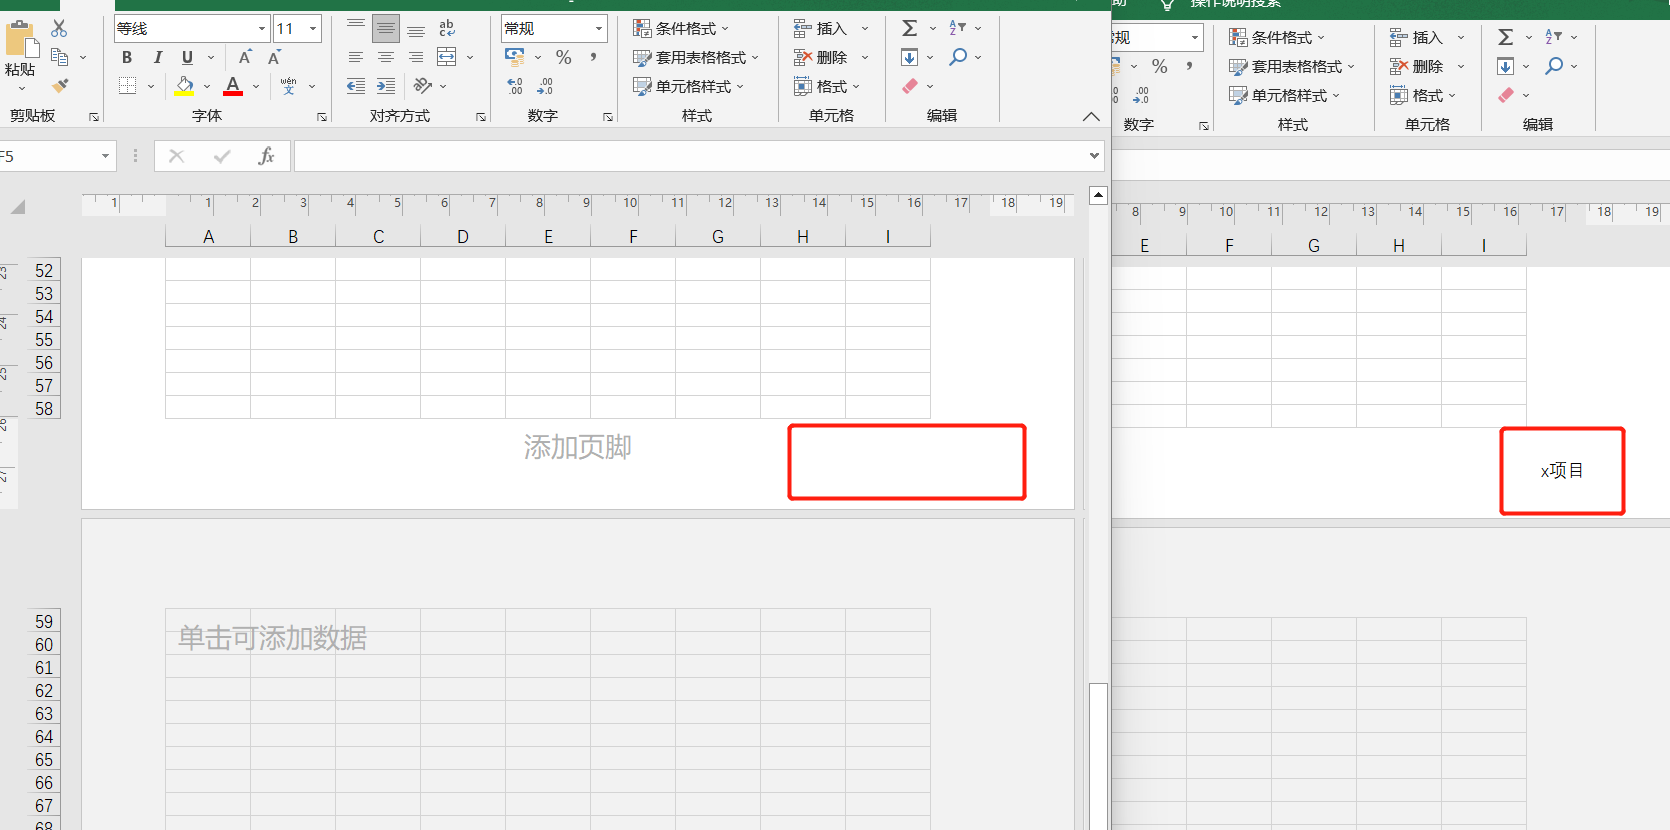Open 条件格式 menu in the right window
1670x830 pixels.
coord(1277,37)
